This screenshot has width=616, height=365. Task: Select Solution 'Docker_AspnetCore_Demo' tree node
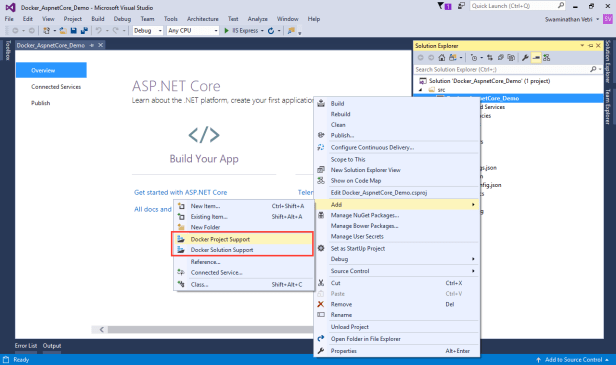489,81
